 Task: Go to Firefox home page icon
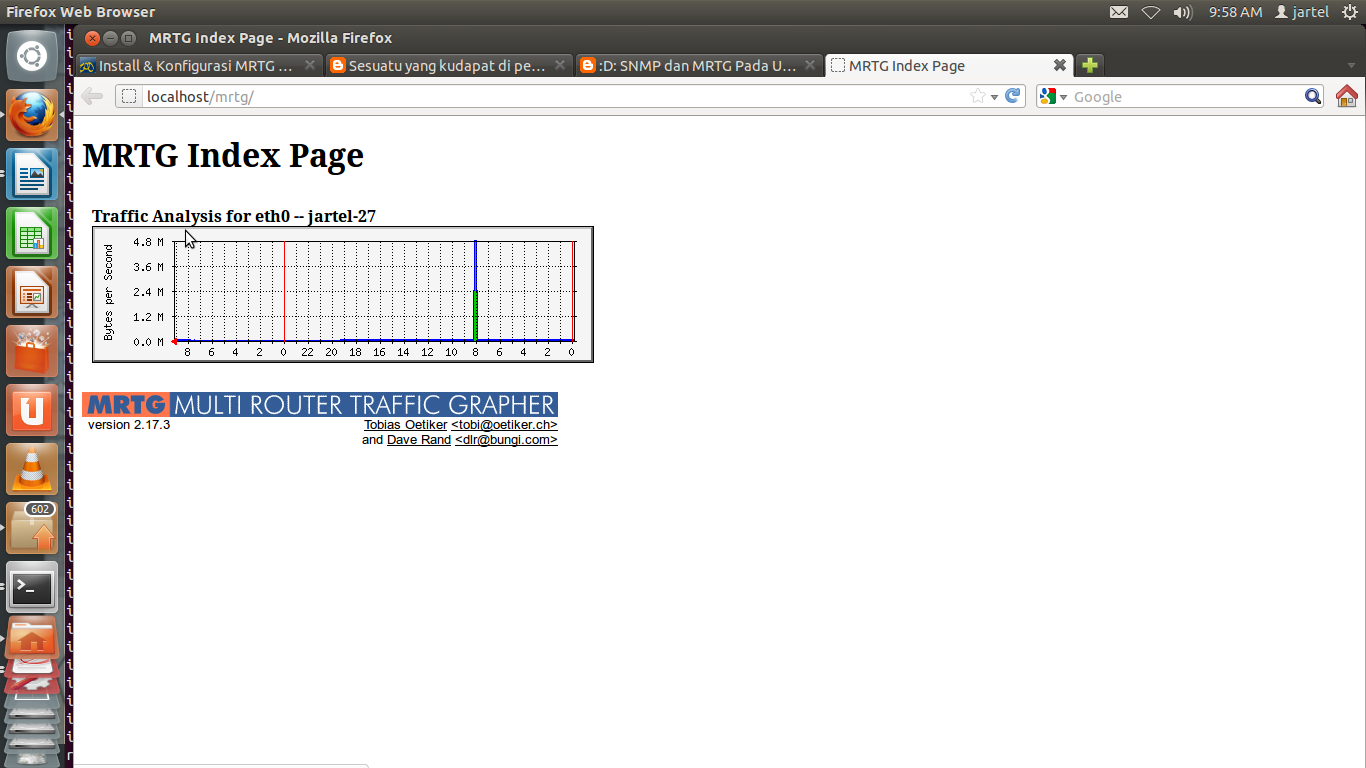tap(1347, 96)
